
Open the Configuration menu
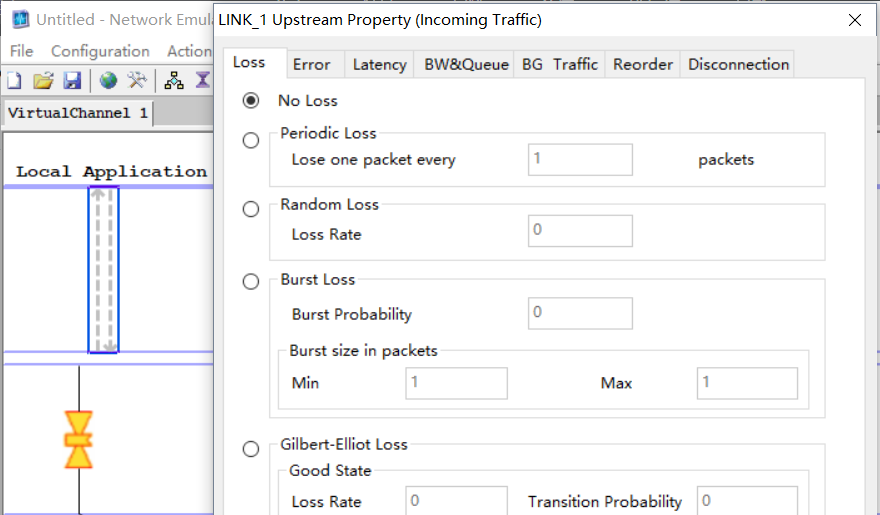[x=100, y=51]
